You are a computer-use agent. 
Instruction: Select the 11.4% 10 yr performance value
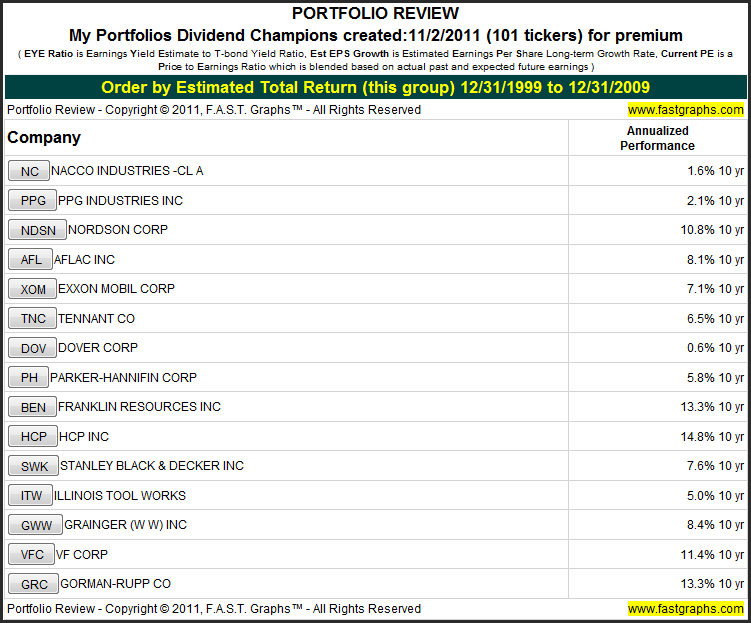coord(712,555)
